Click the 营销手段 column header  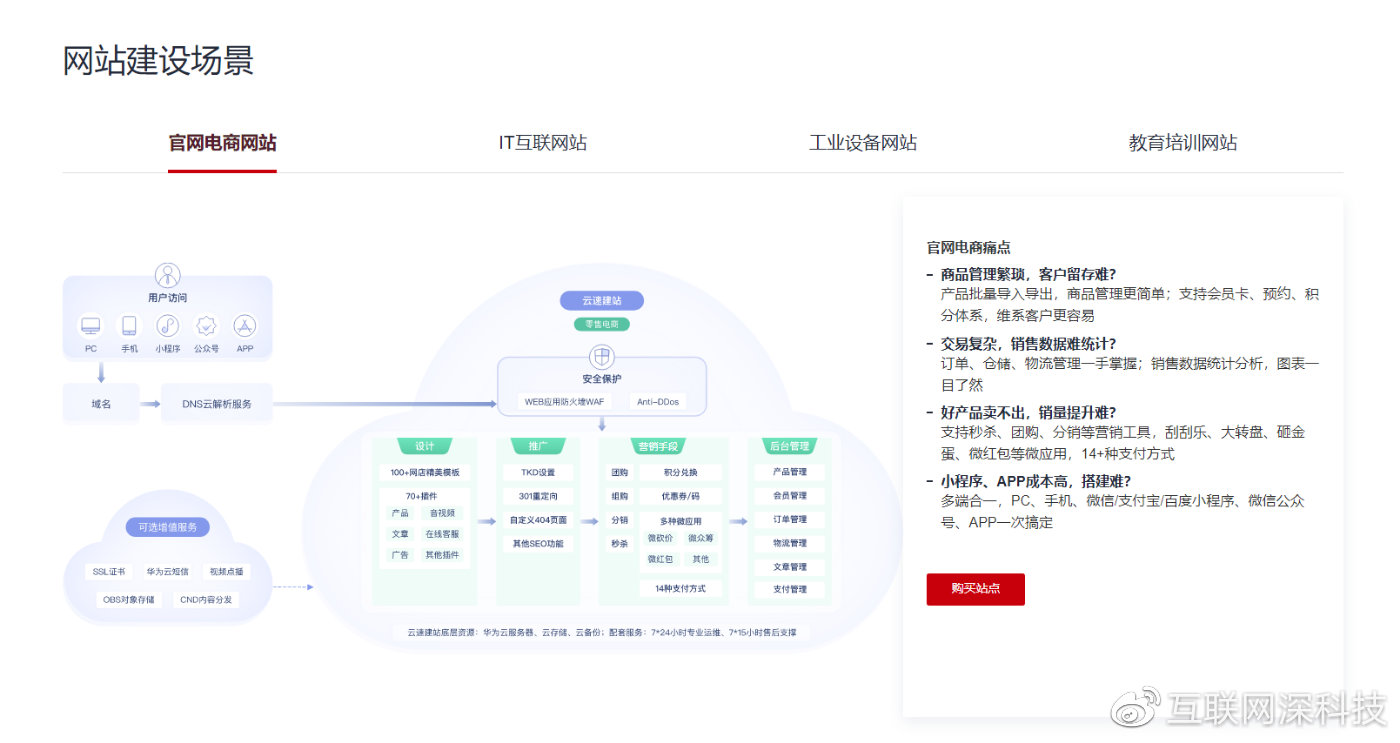coord(657,446)
